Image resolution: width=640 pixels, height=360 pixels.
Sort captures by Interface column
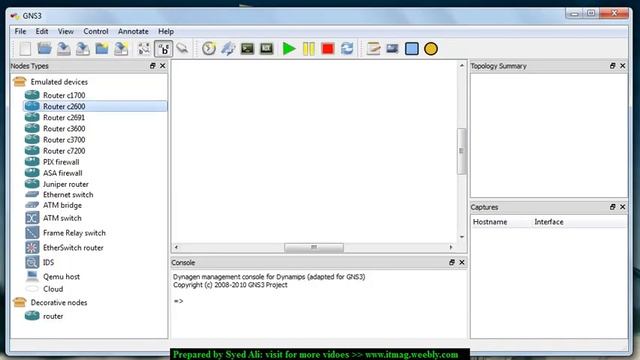click(579, 222)
